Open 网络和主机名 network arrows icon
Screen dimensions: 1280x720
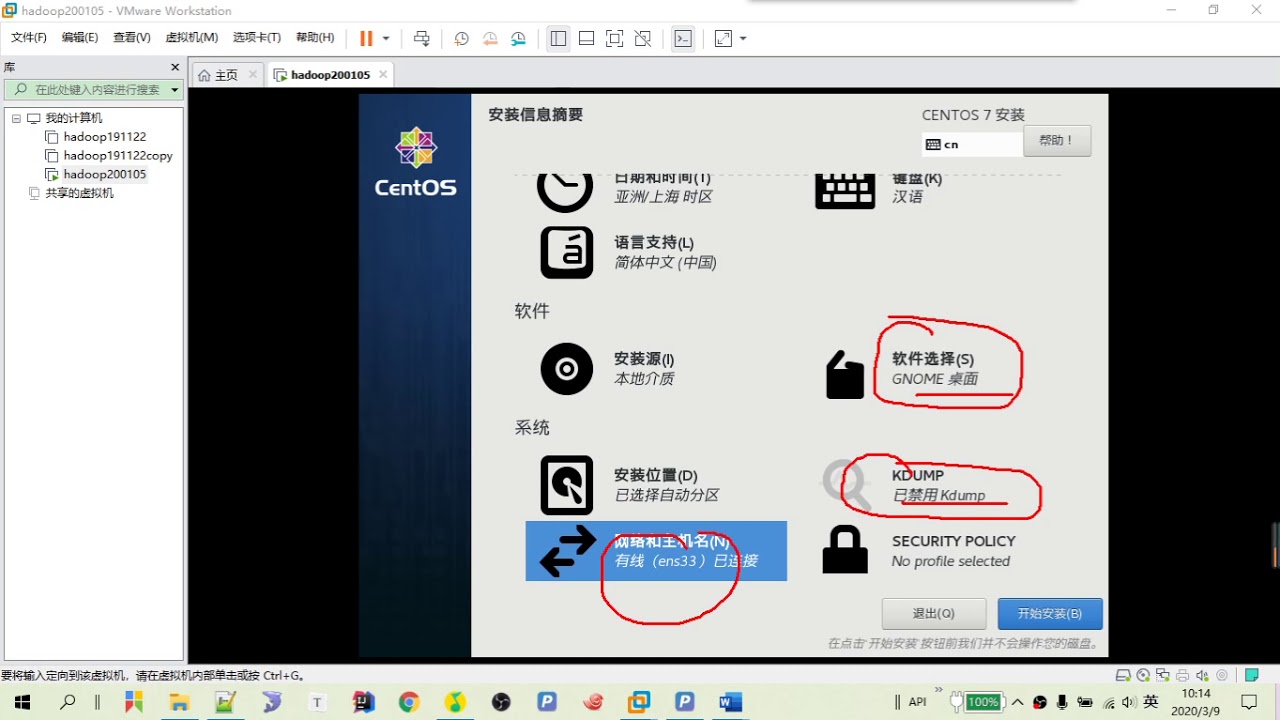[x=568, y=552]
